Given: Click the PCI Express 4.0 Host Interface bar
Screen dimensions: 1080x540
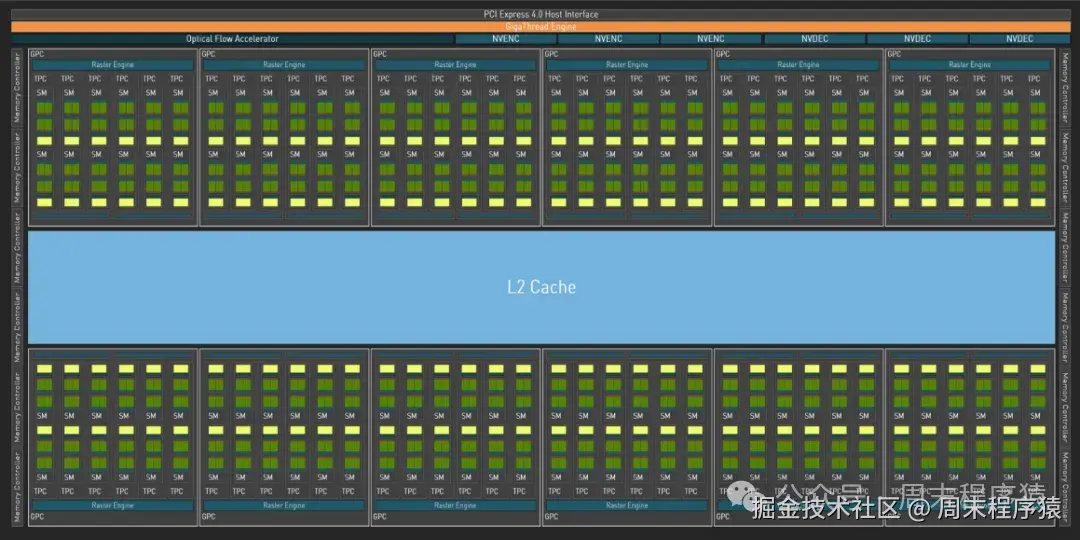Looking at the screenshot, I should pos(541,14).
